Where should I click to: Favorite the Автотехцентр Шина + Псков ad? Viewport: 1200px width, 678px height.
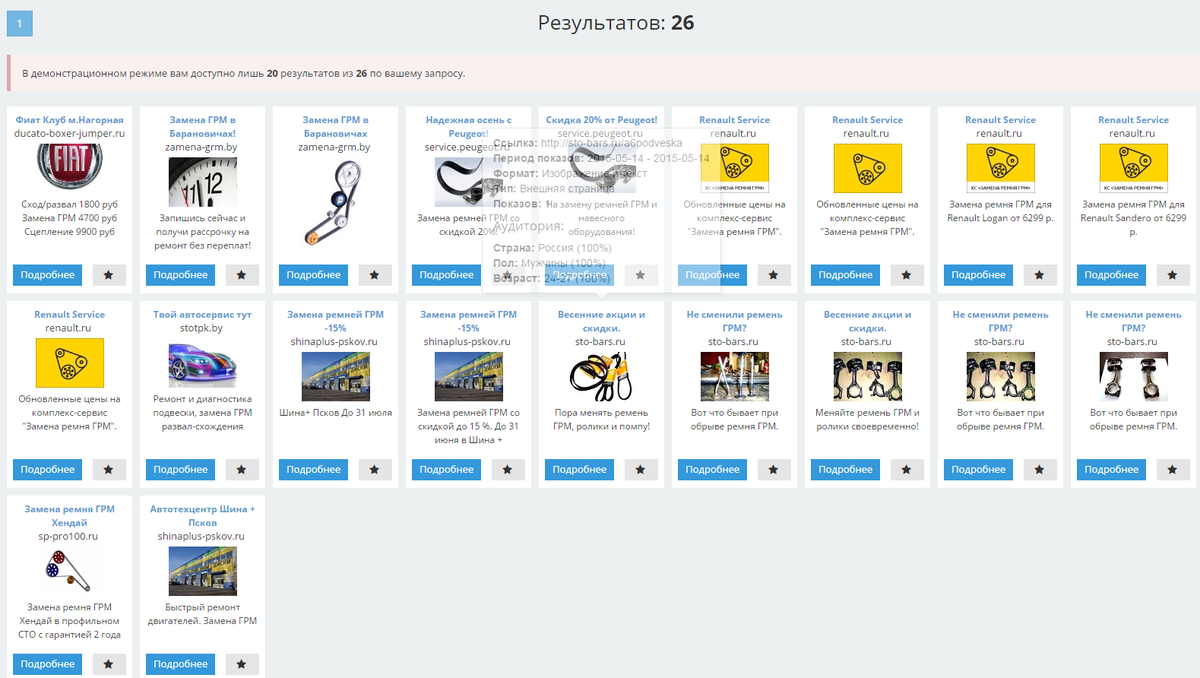coord(242,664)
